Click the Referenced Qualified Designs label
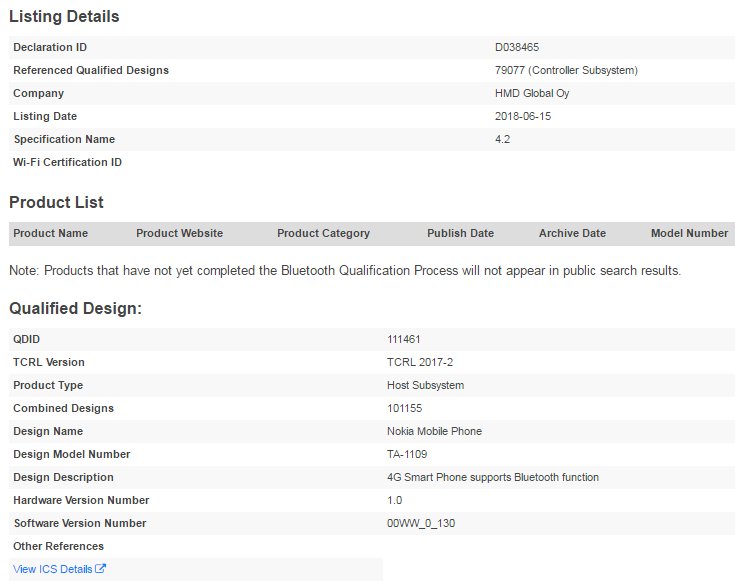This screenshot has height=581, width=735. (x=91, y=70)
